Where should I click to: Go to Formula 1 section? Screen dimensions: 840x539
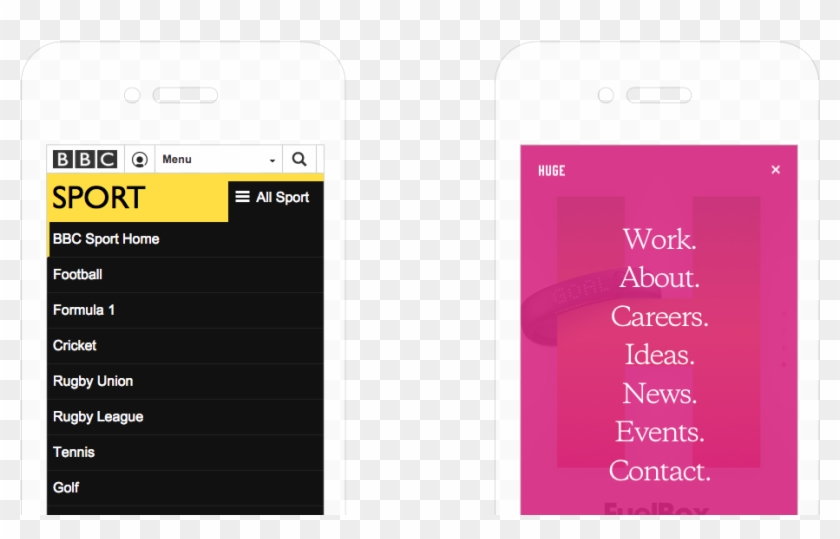pyautogui.click(x=84, y=310)
